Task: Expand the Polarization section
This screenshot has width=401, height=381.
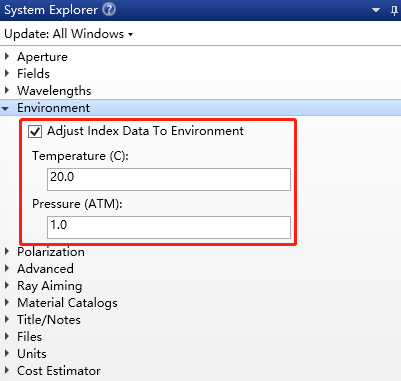Action: coord(7,252)
